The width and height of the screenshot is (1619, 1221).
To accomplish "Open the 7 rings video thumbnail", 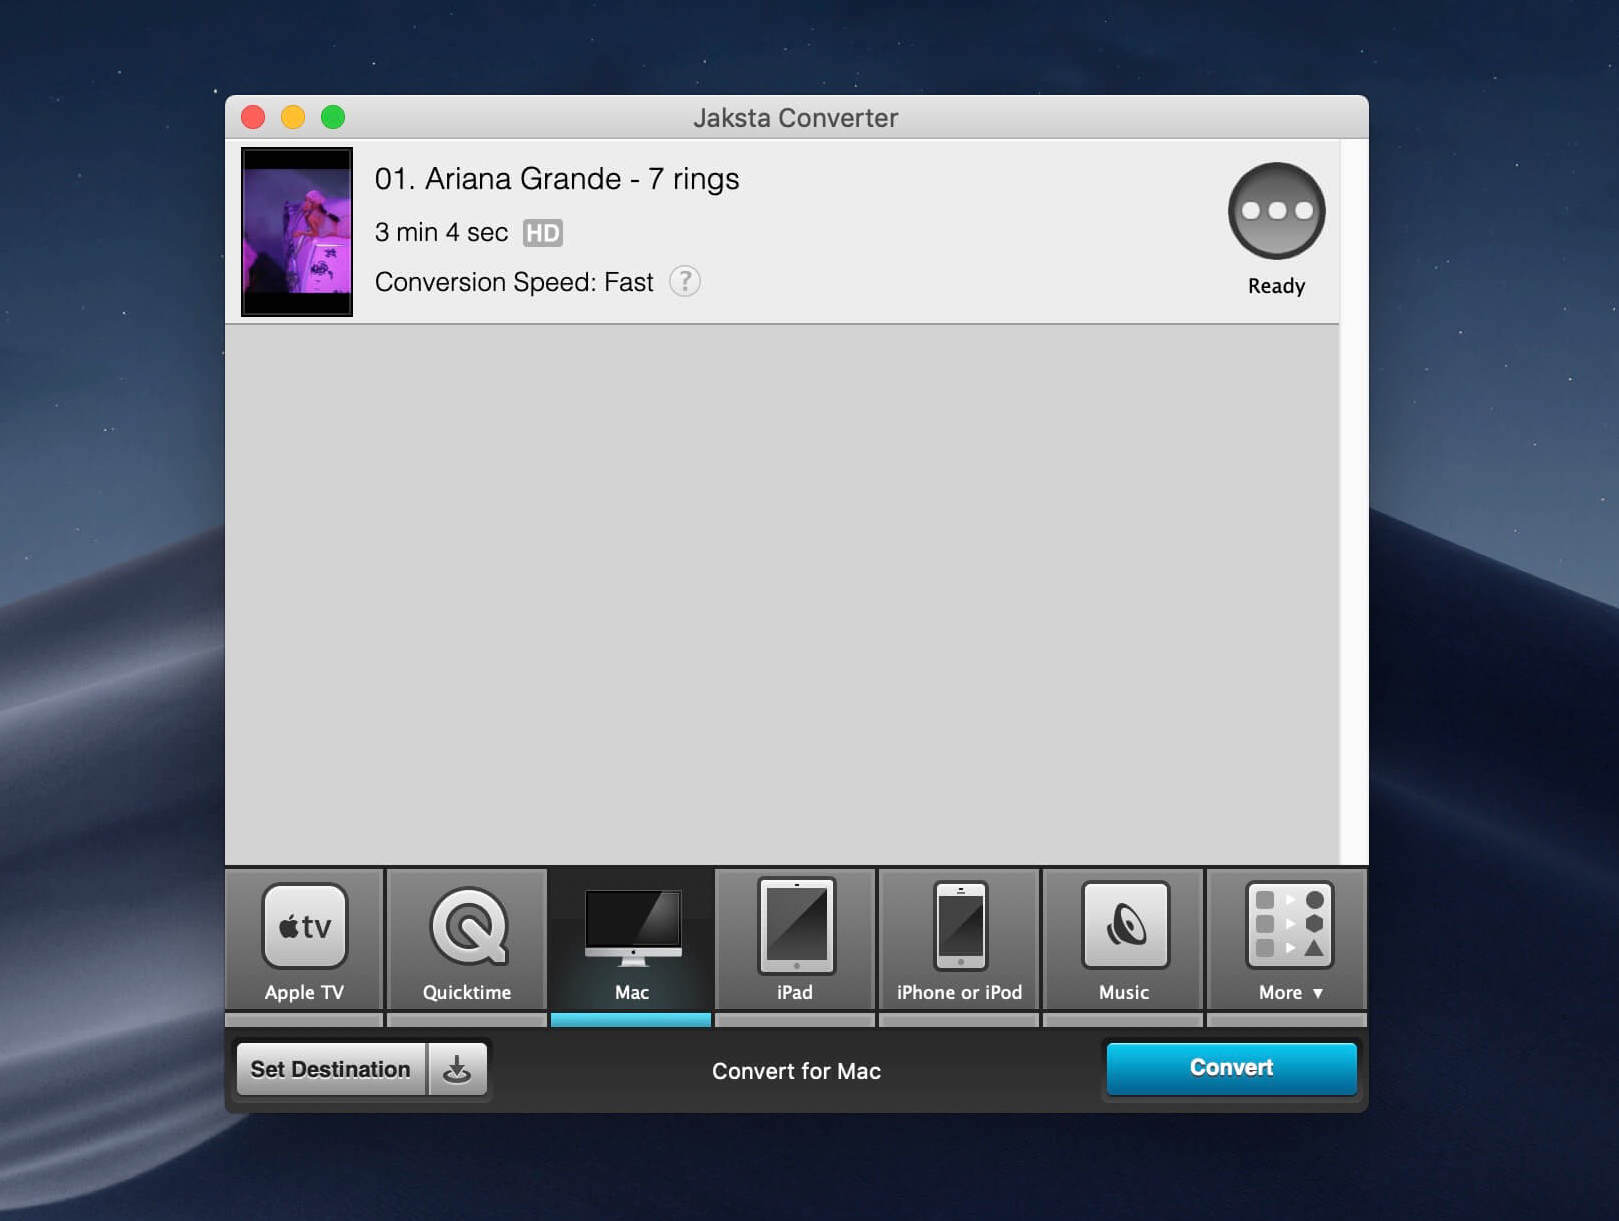I will click(297, 232).
